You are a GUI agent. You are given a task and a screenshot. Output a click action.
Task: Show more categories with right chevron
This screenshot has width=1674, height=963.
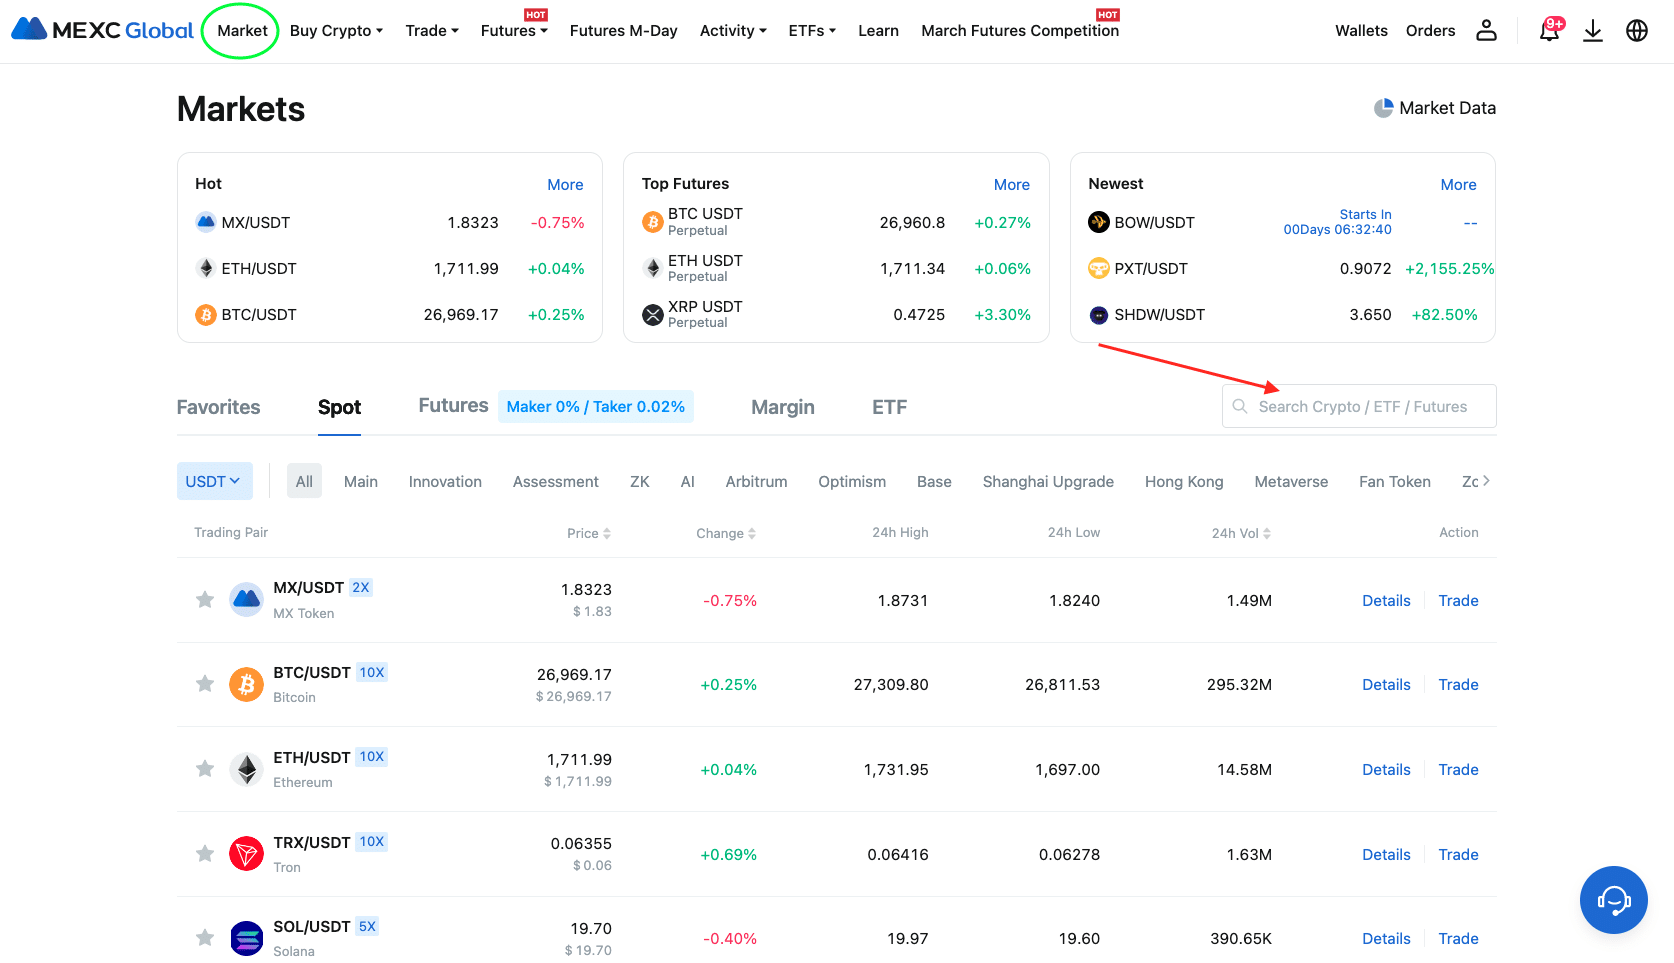point(1486,481)
